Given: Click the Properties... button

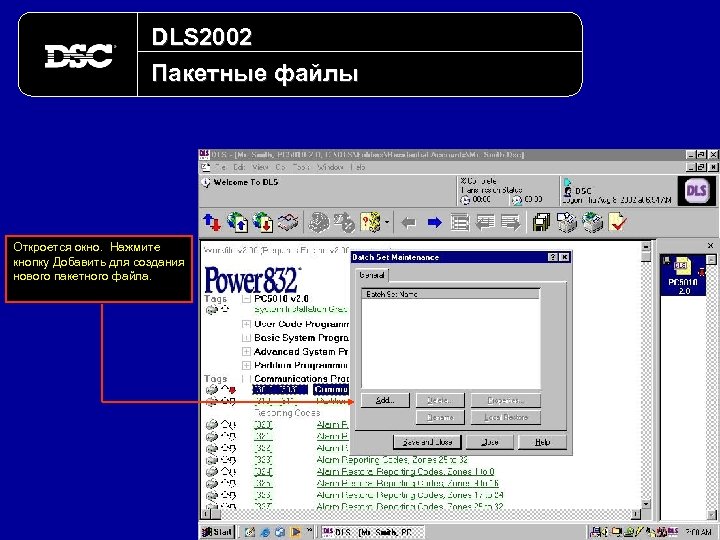Looking at the screenshot, I should pos(506,400).
